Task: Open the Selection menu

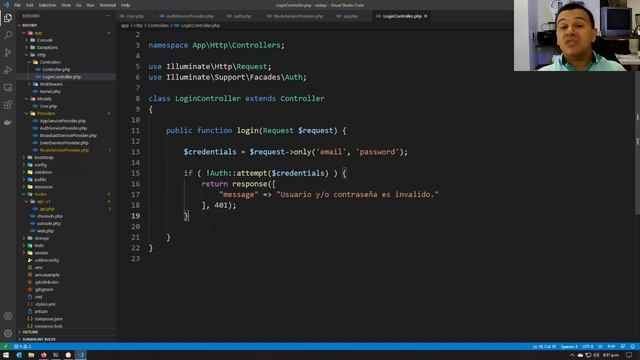Action: point(47,5)
